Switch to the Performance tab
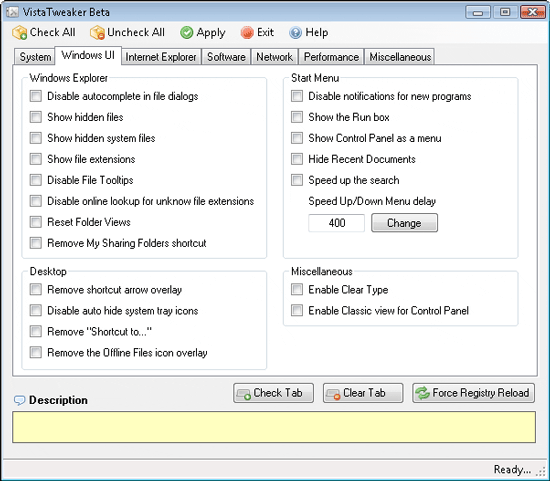Screen dimensions: 550x481 331,57
